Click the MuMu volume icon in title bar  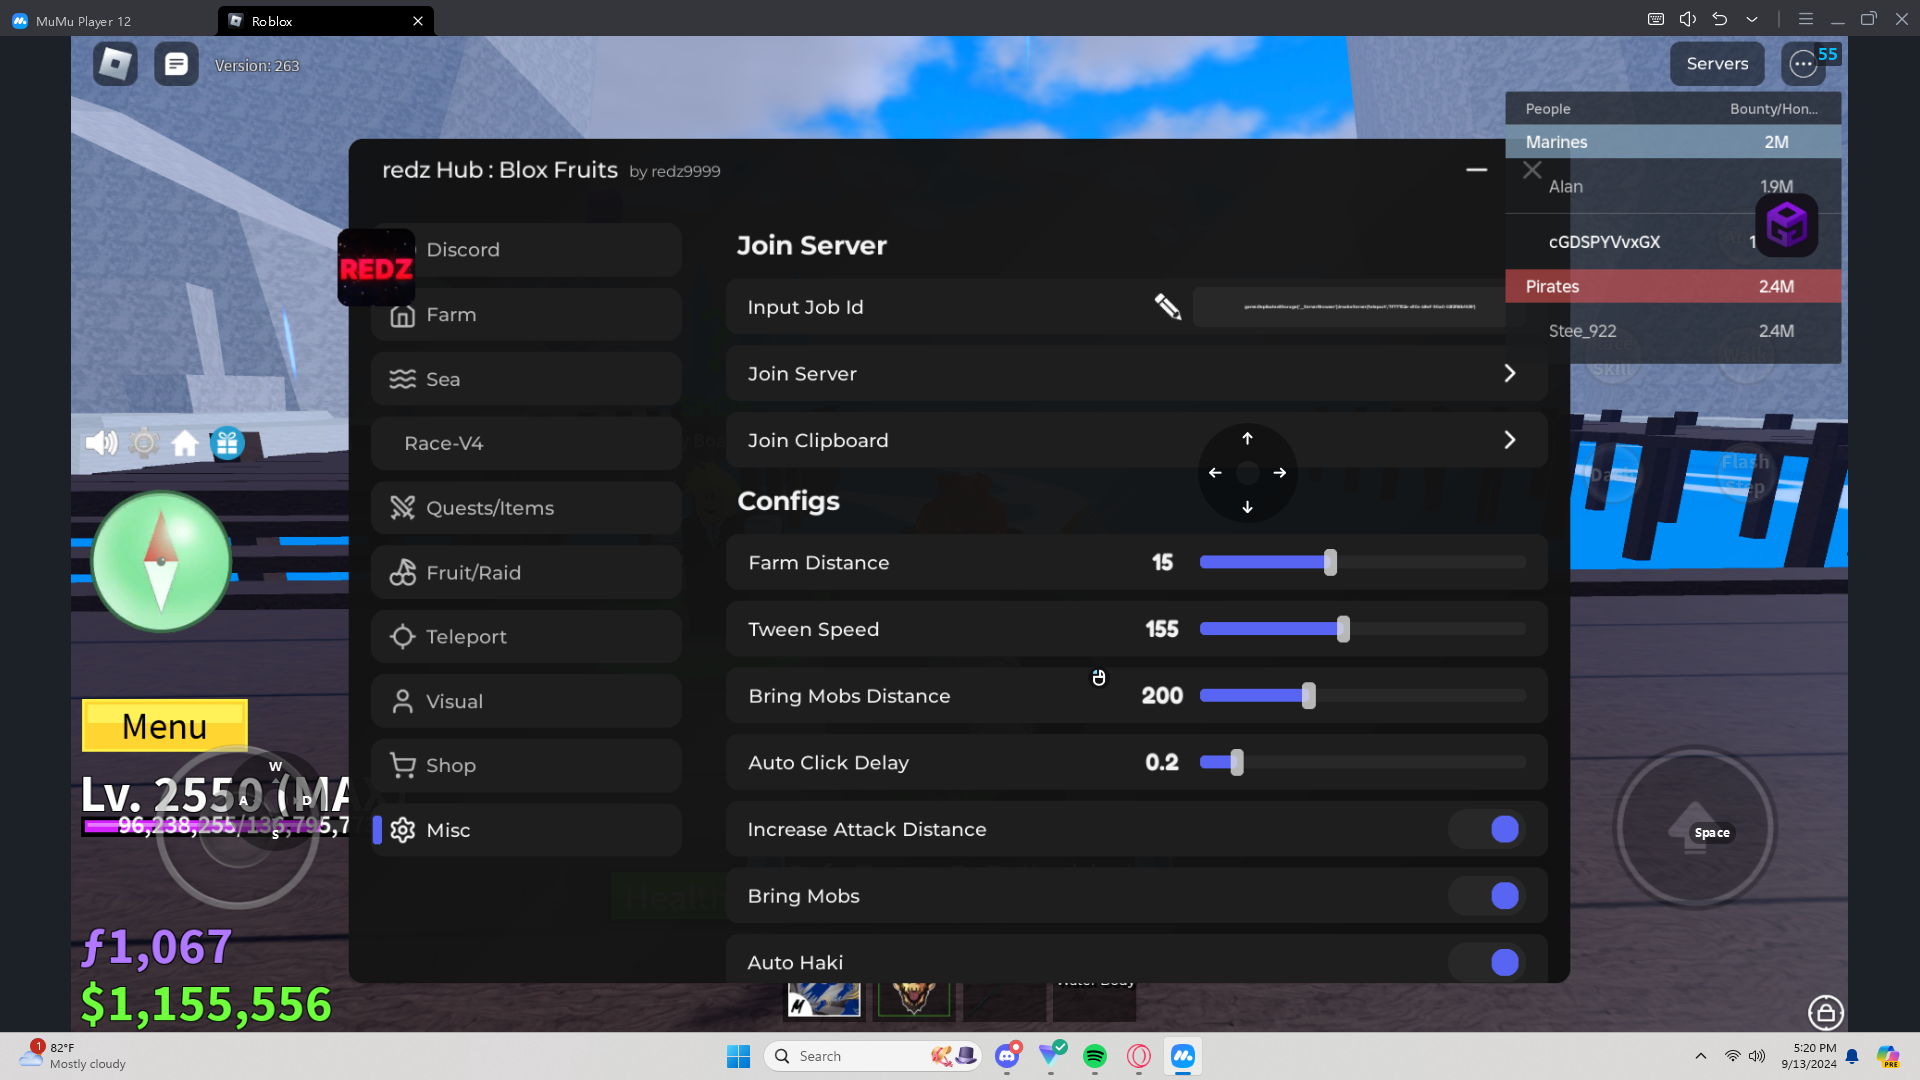point(1688,19)
